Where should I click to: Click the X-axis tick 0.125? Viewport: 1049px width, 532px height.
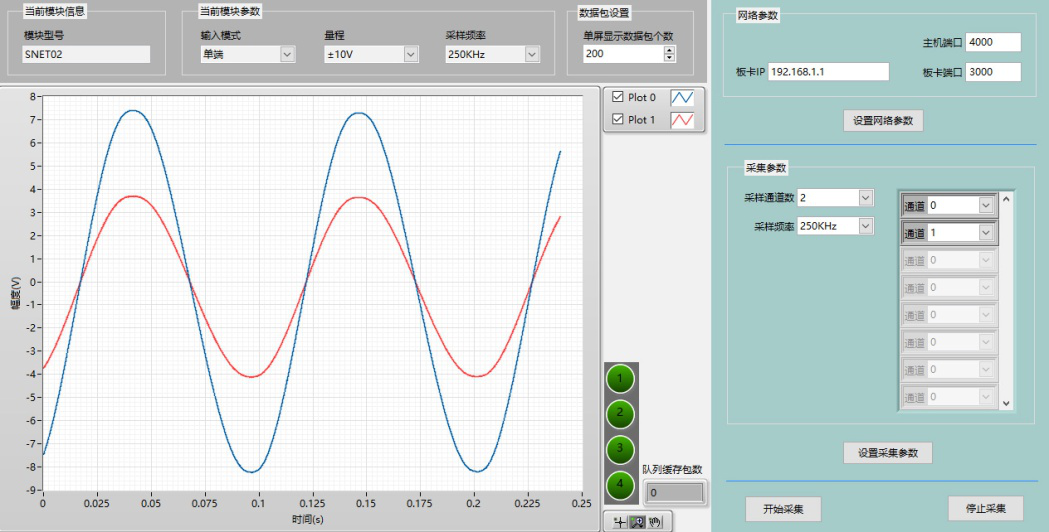[312, 503]
